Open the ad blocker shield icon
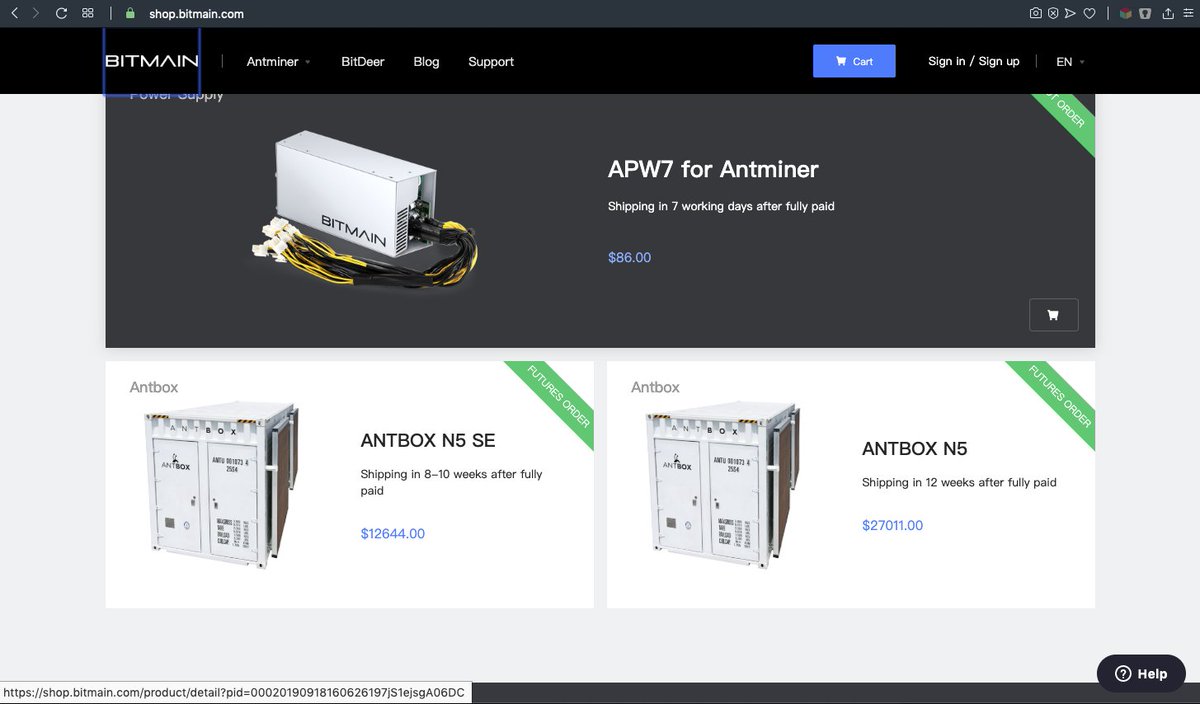Viewport: 1200px width, 704px height. (x=1053, y=14)
